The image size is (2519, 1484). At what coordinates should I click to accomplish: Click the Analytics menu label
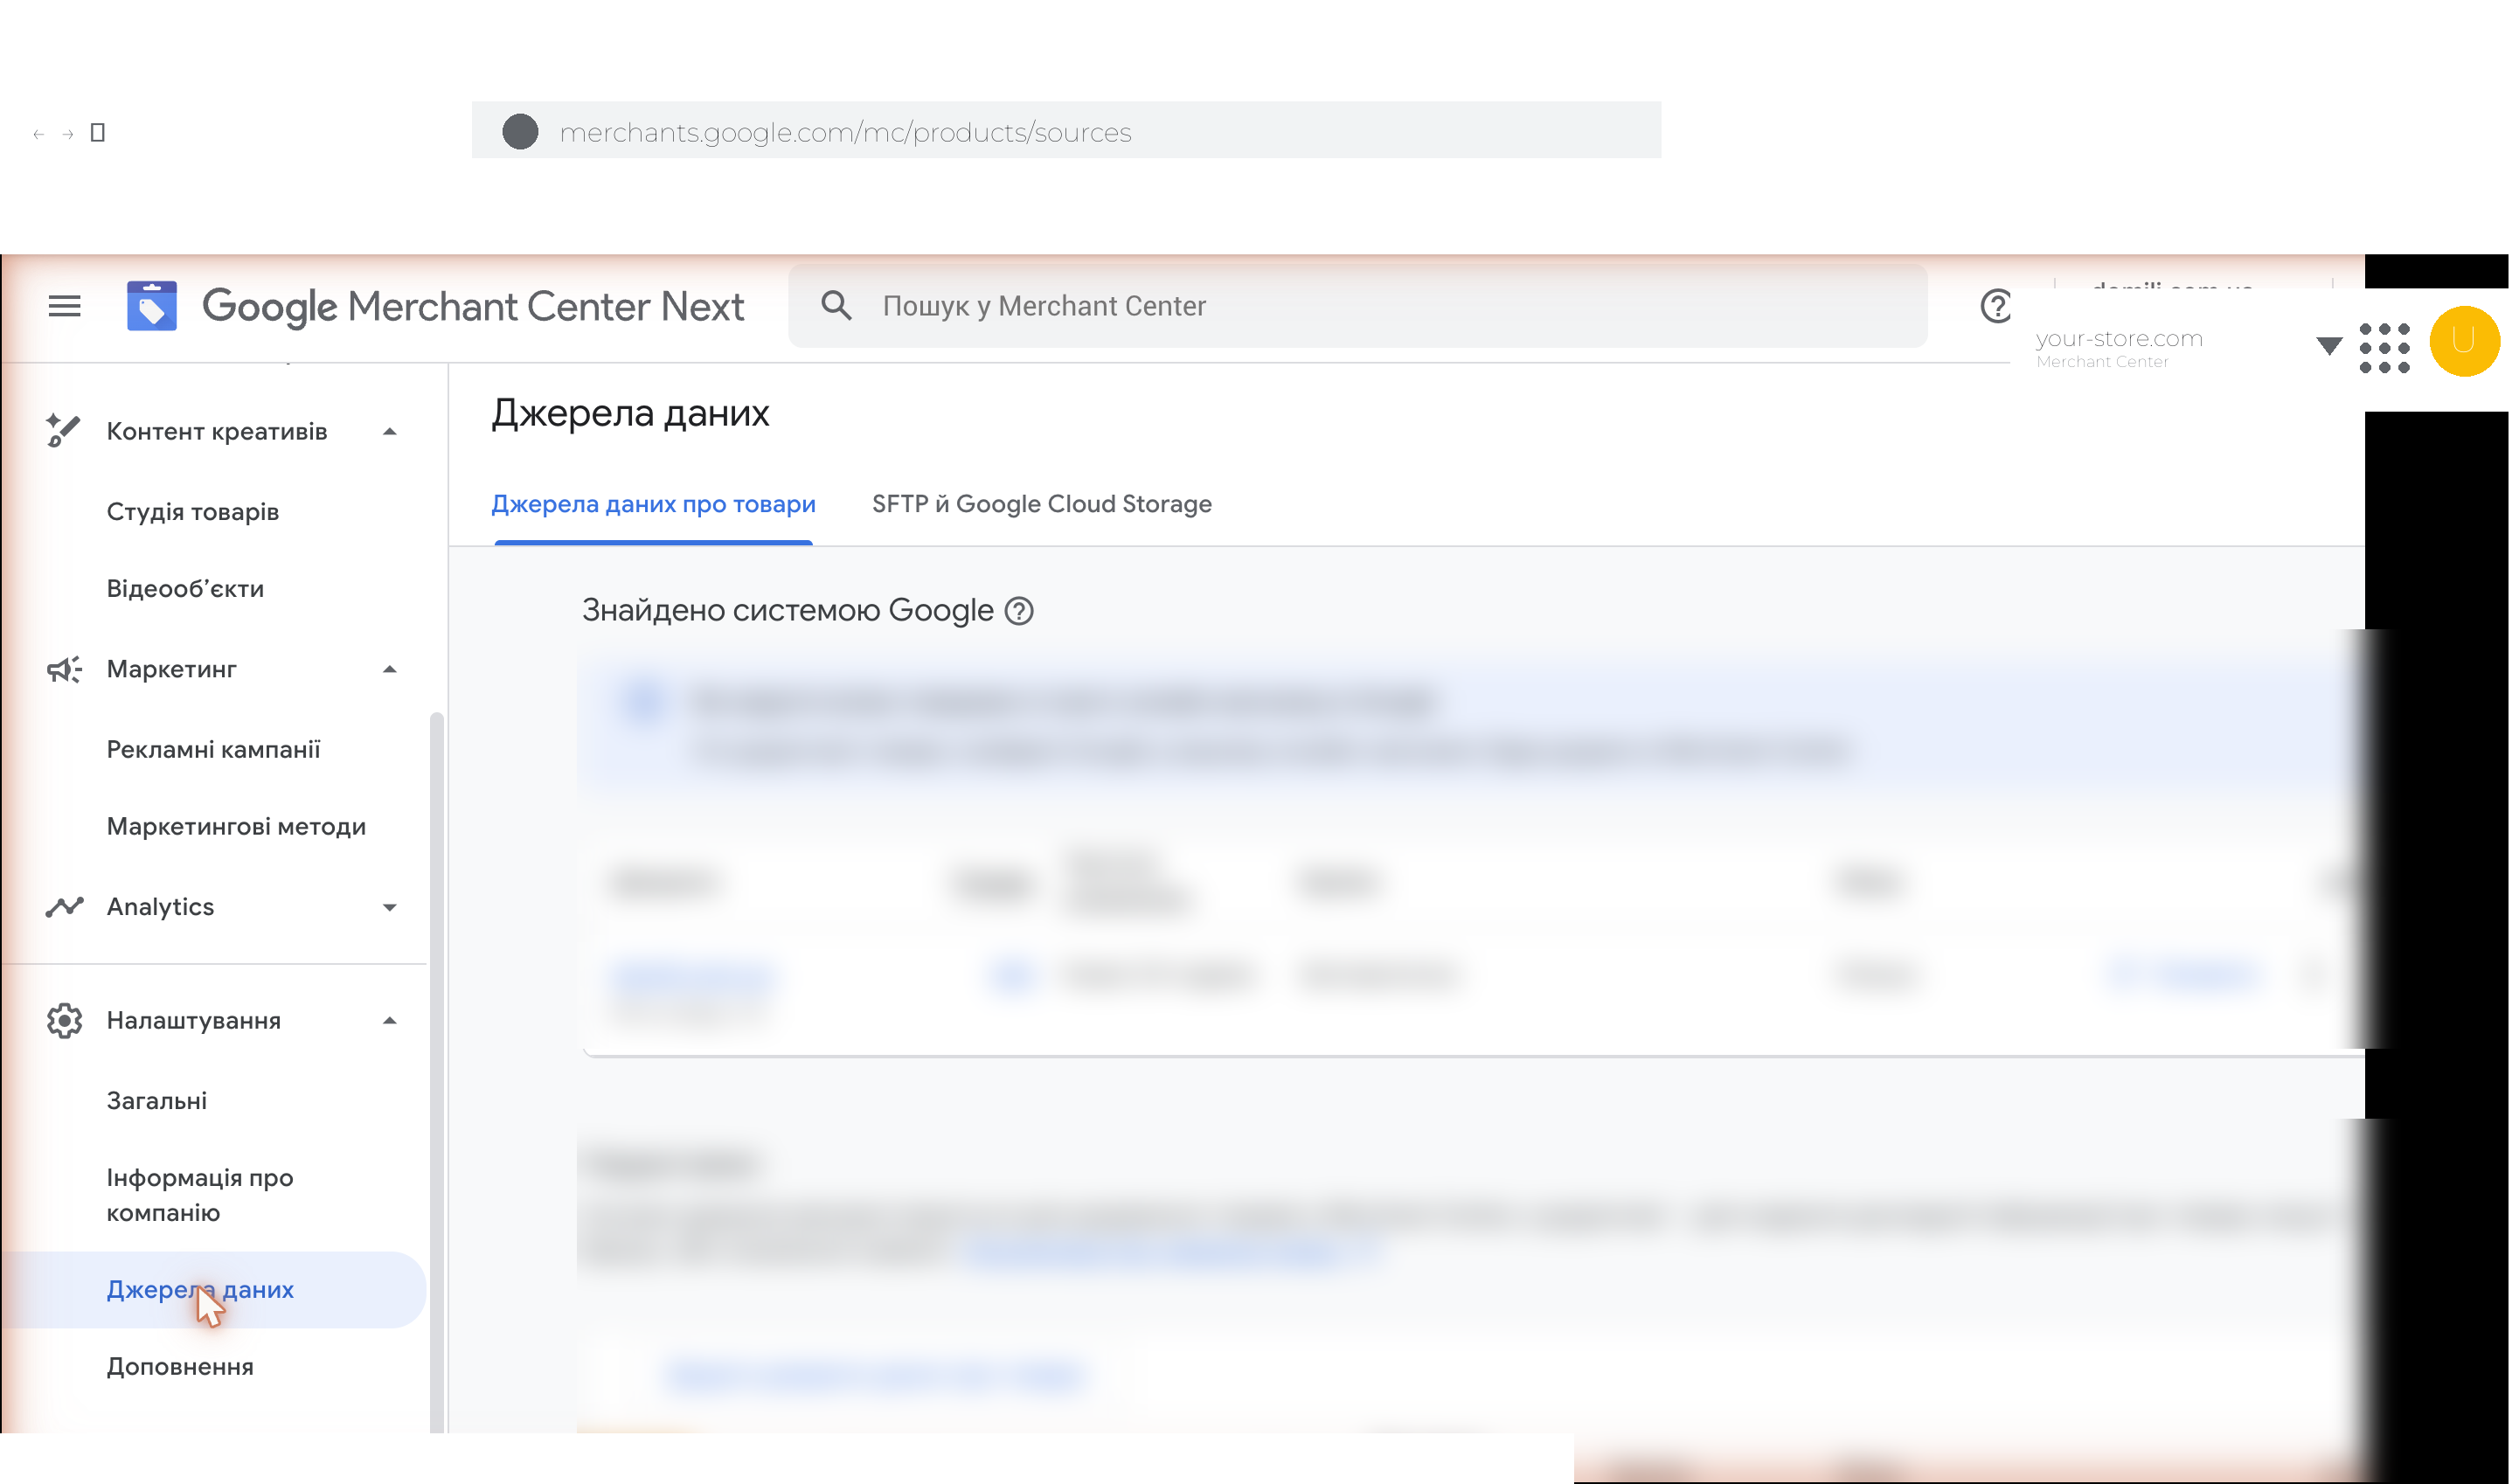(160, 907)
